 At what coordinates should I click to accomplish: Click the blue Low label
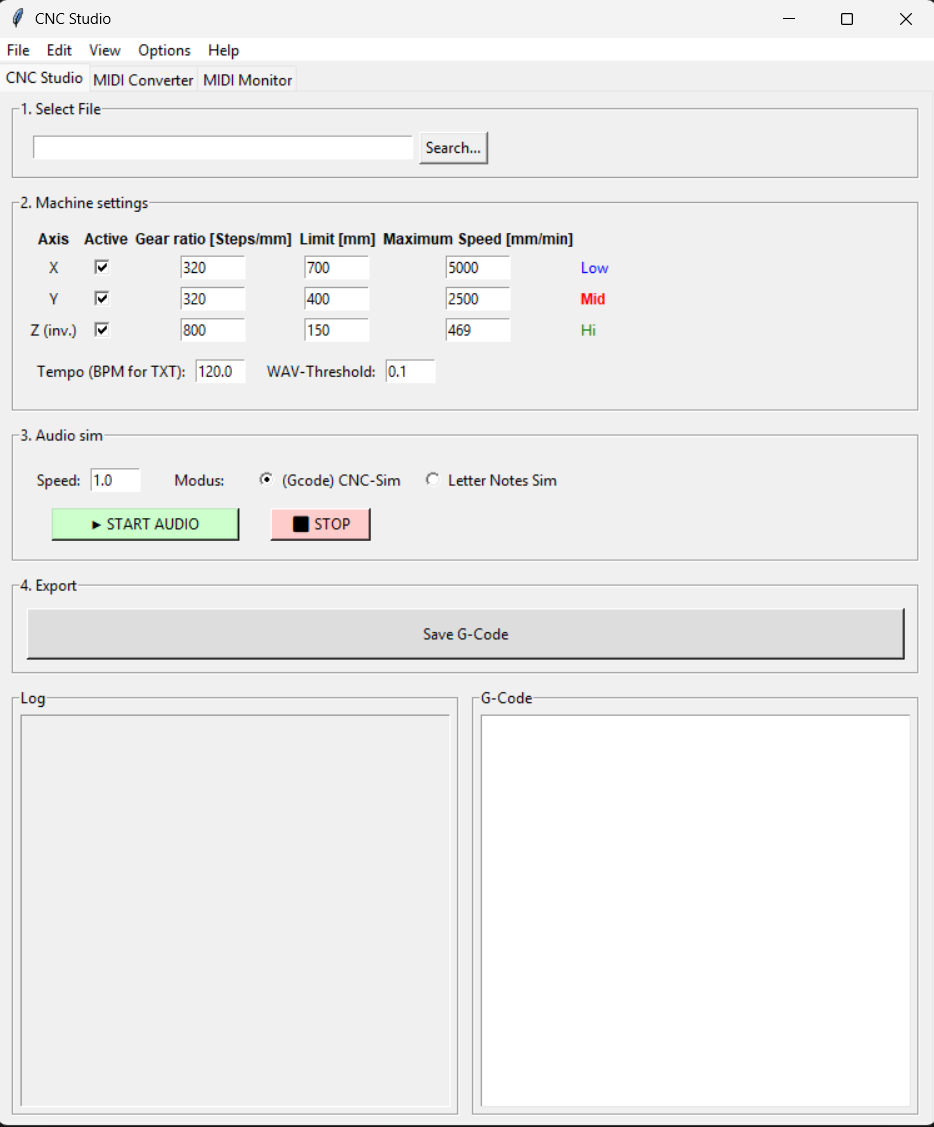594,267
